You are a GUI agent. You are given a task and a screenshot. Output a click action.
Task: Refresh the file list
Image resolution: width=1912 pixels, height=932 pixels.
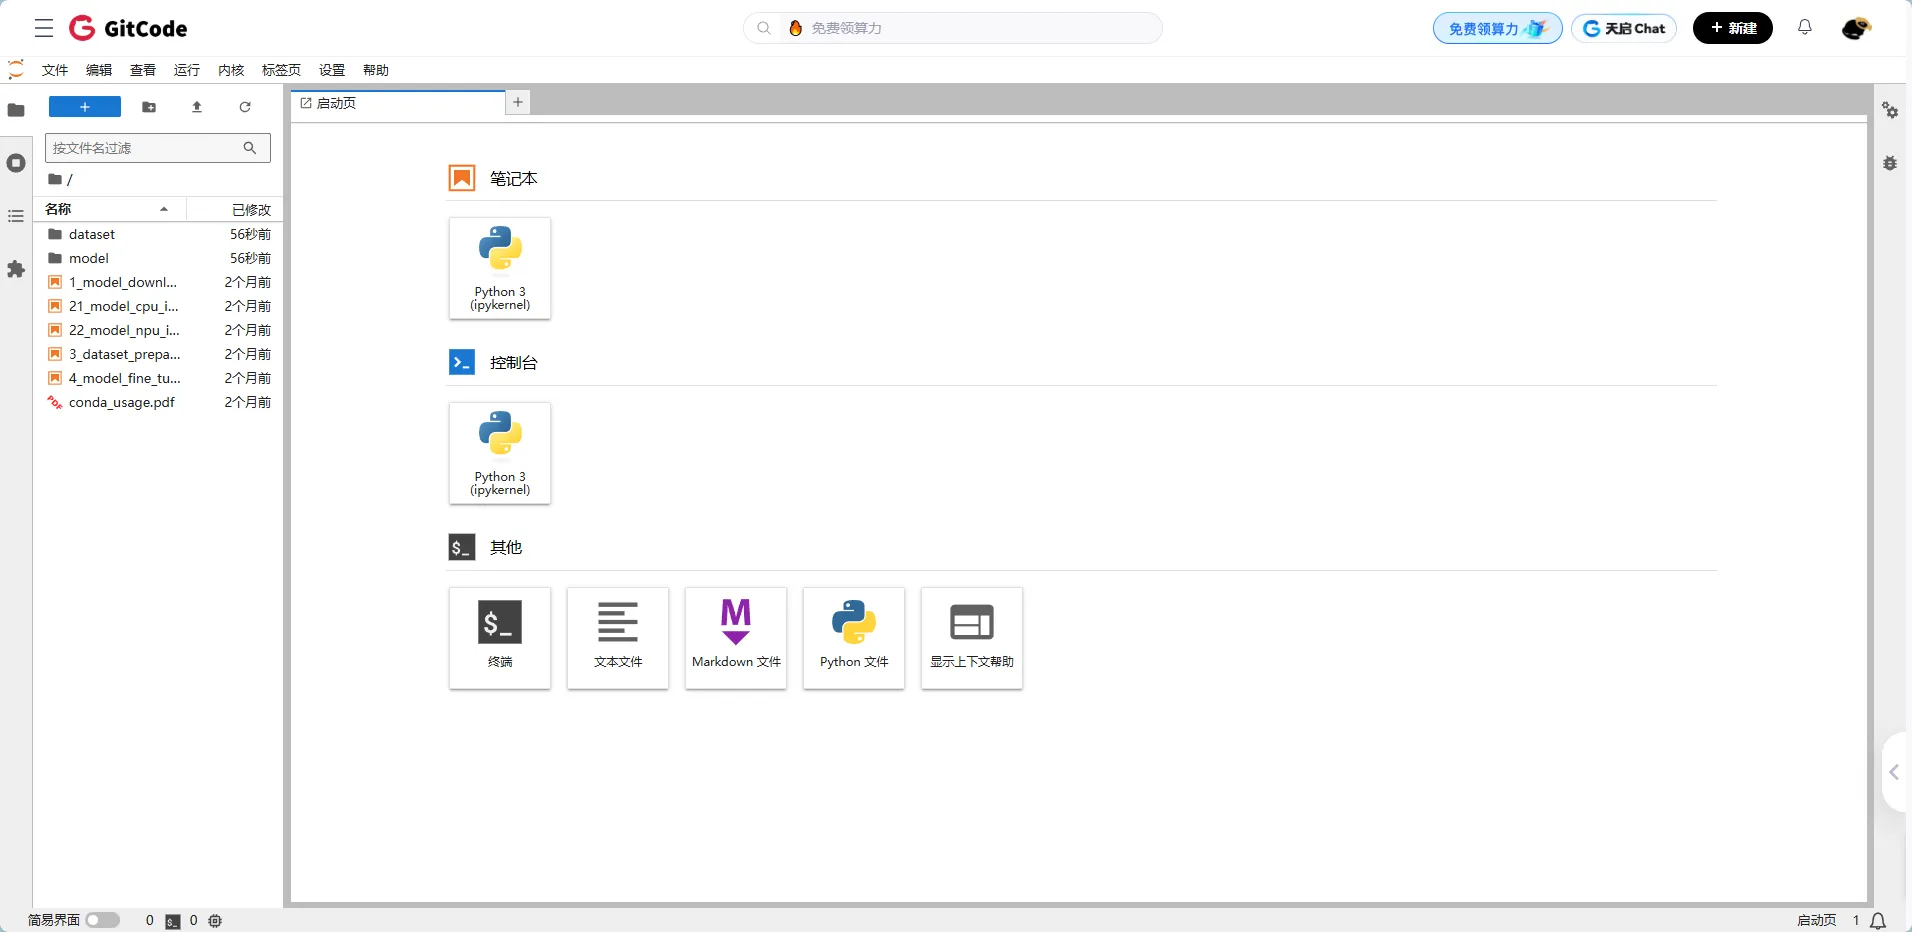pyautogui.click(x=245, y=107)
